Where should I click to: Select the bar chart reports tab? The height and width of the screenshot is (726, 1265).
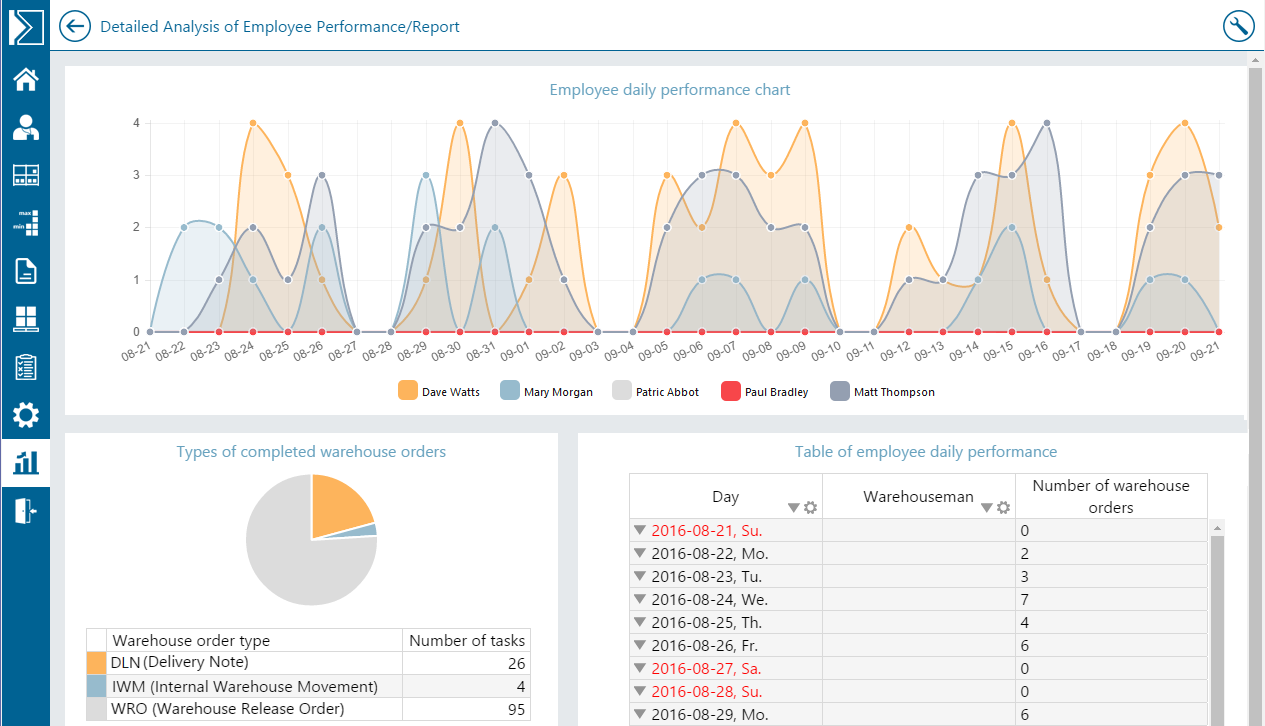pos(25,462)
